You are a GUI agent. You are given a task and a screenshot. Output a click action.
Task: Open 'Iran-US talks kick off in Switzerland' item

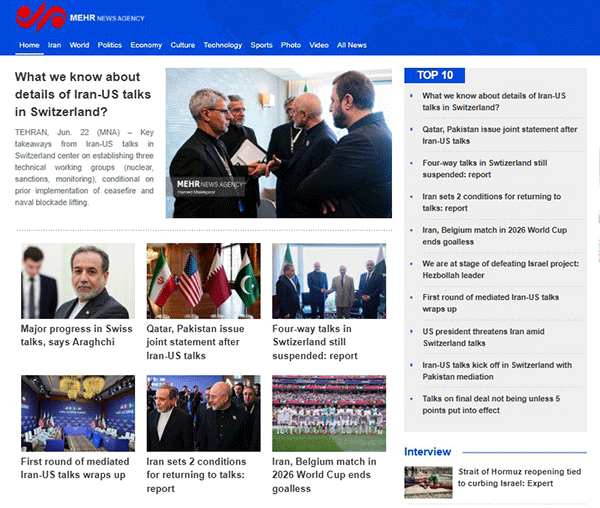point(497,371)
